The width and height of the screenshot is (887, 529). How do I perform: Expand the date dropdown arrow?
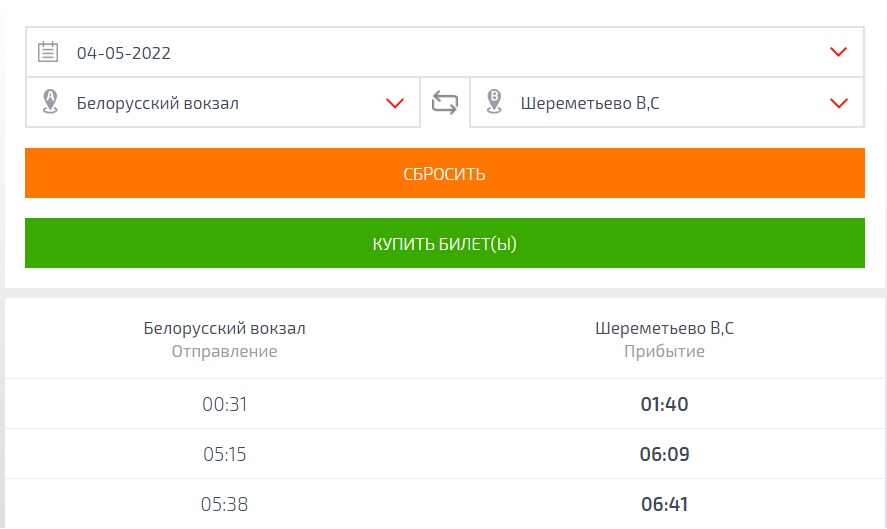point(838,52)
